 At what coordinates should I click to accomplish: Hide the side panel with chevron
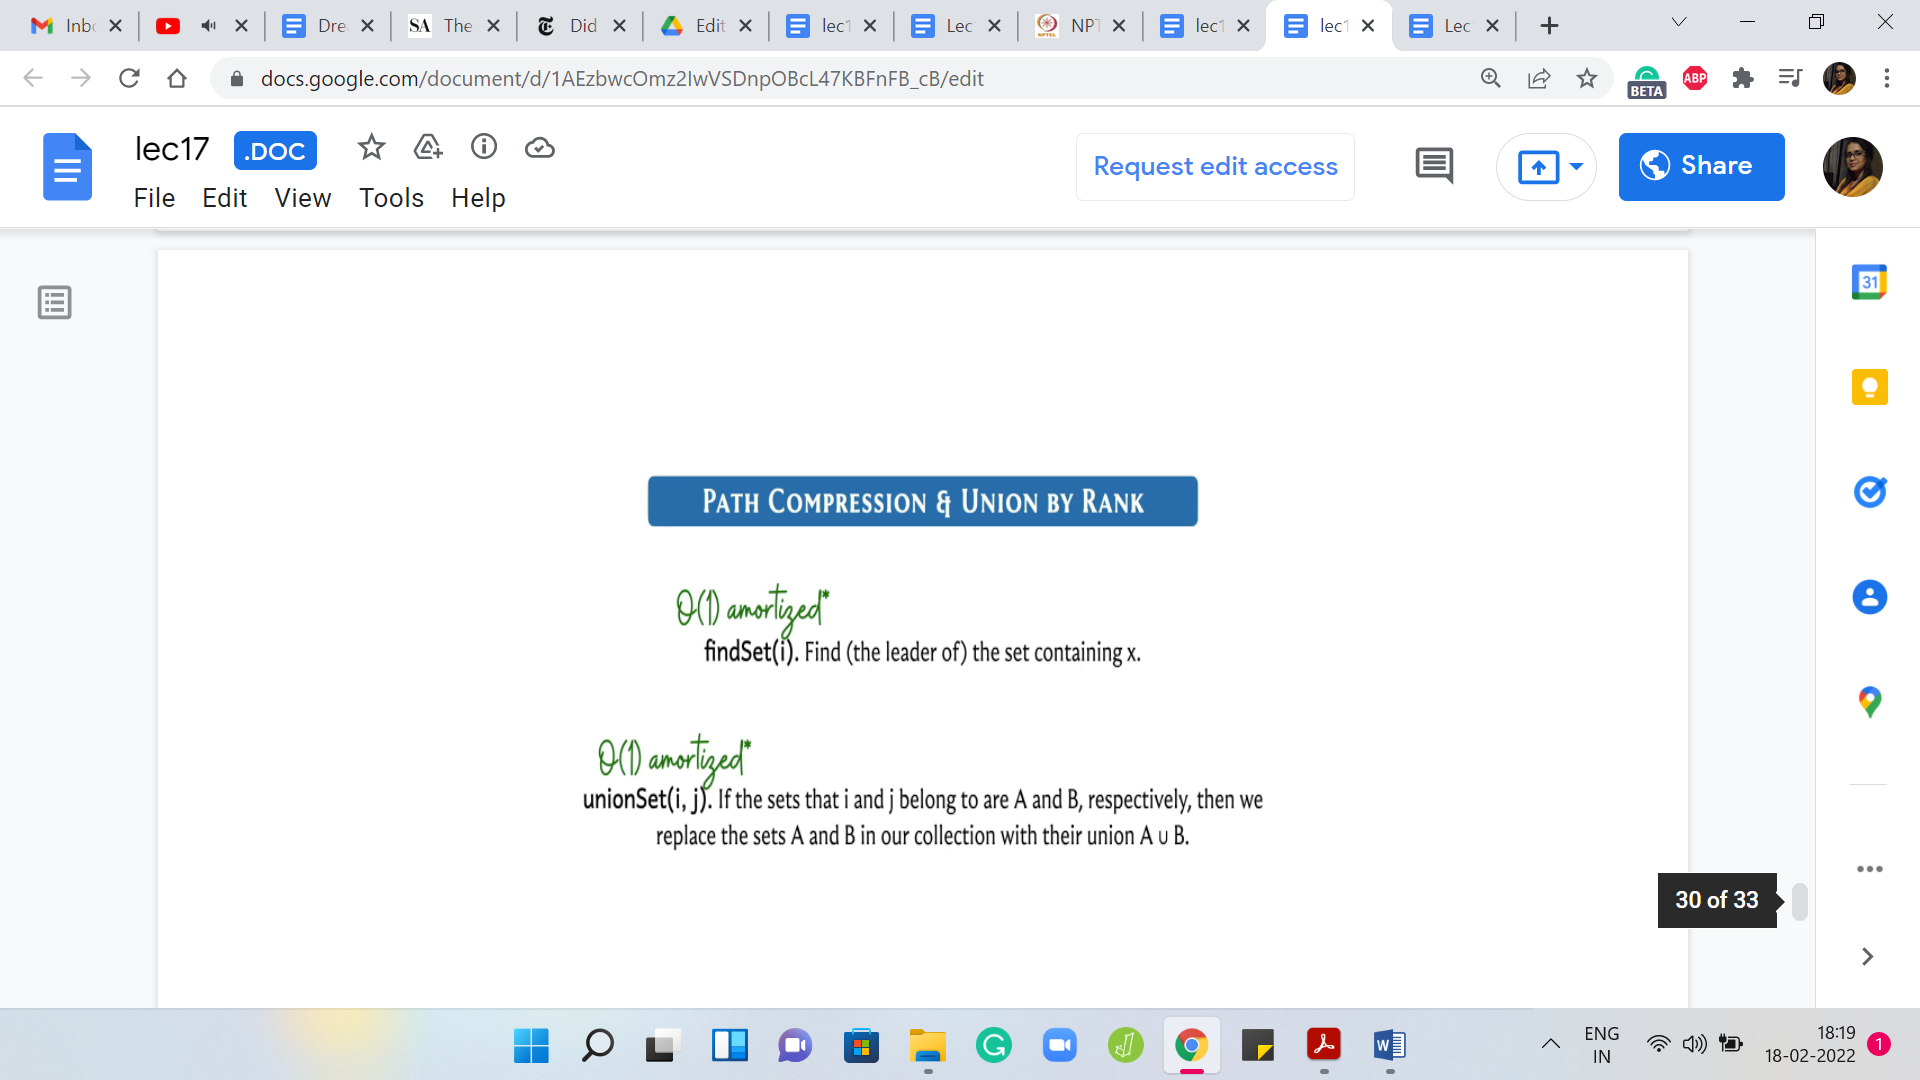[x=1867, y=957]
